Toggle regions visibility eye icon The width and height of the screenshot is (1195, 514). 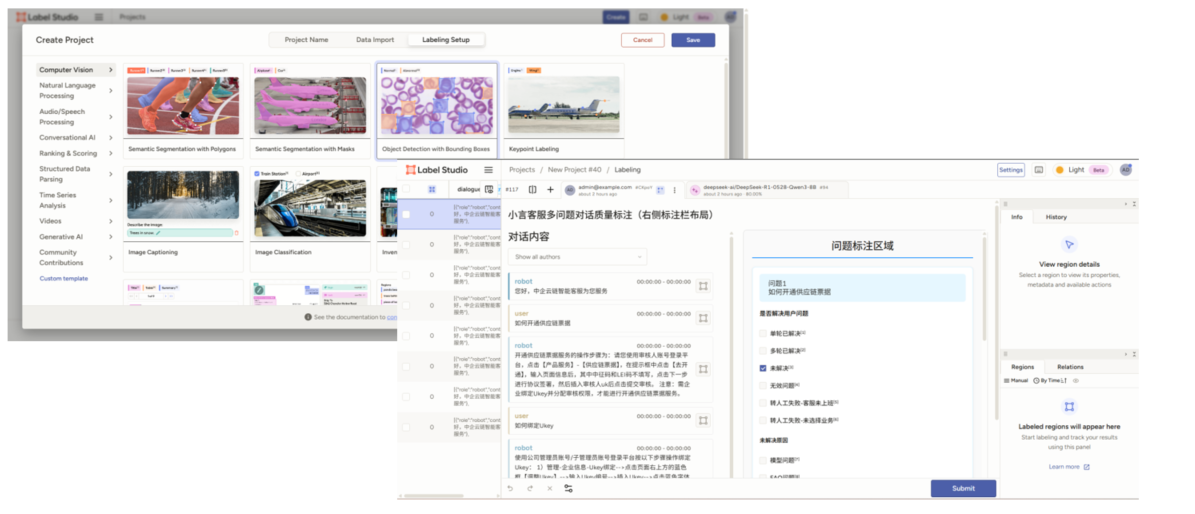click(1076, 380)
